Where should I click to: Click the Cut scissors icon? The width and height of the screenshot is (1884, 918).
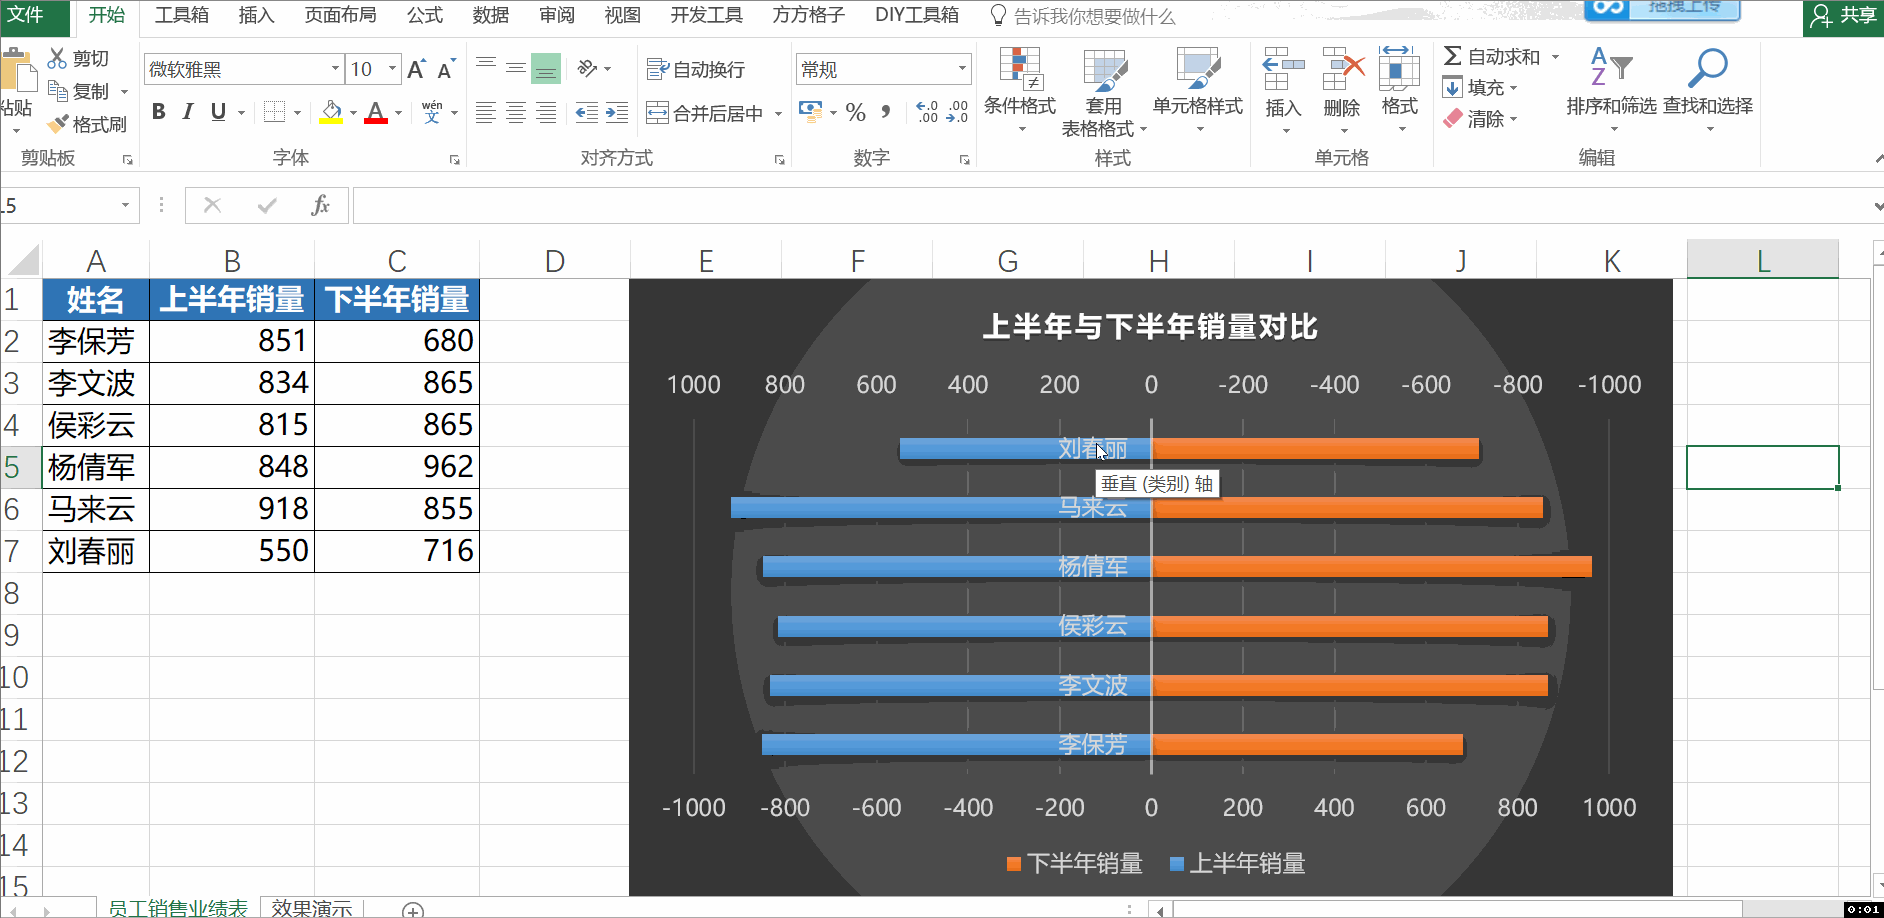click(57, 58)
